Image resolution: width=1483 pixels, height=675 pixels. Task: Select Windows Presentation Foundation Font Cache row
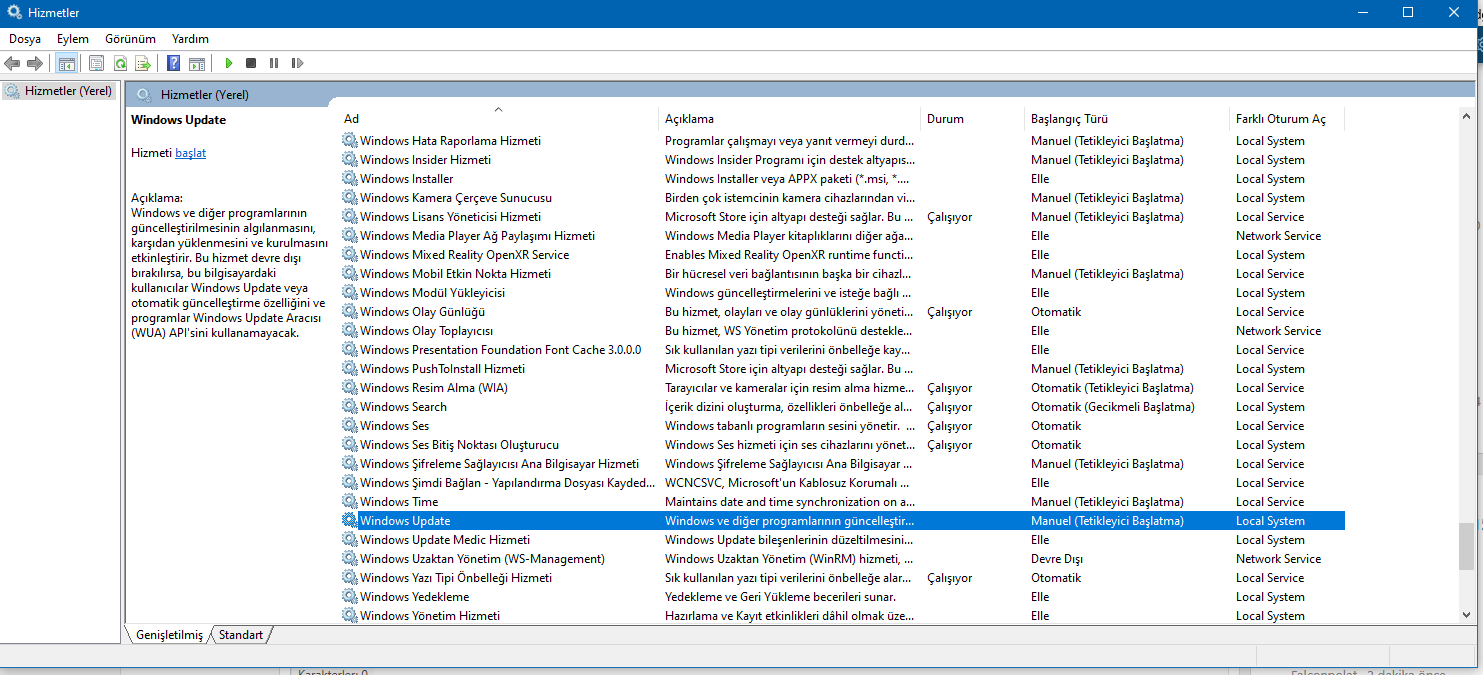(x=842, y=350)
